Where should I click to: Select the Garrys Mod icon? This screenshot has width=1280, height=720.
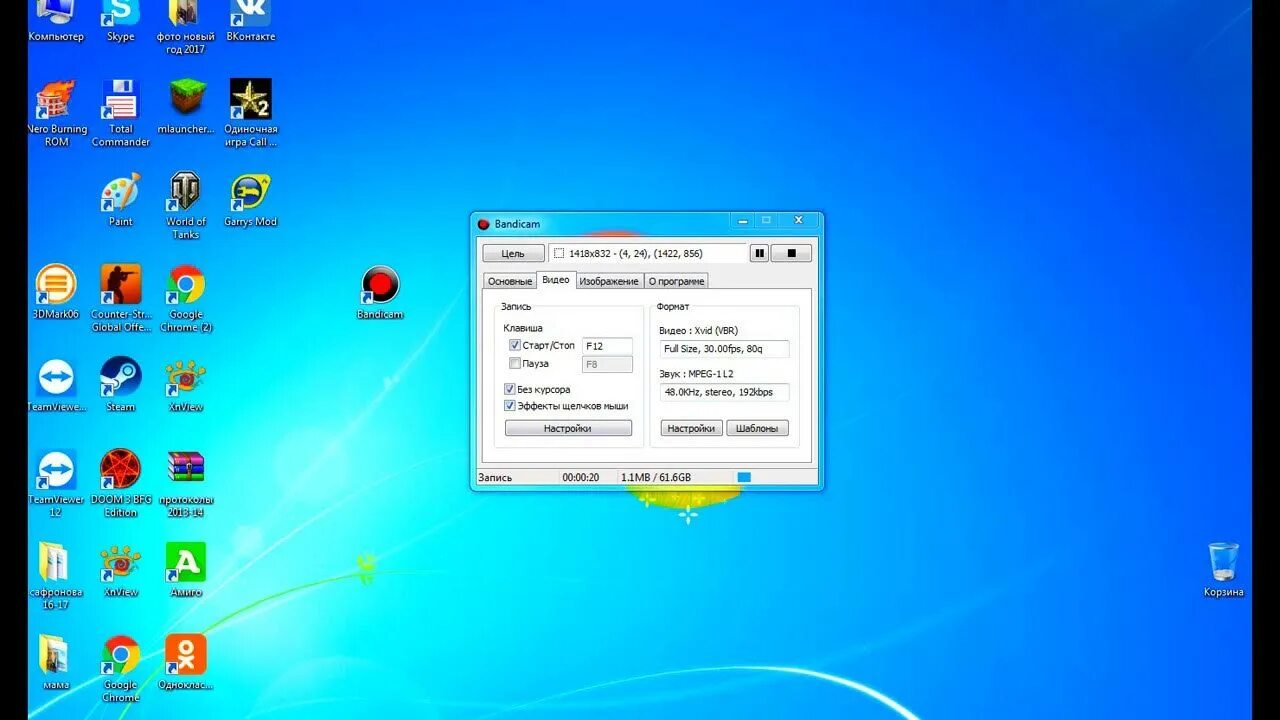pyautogui.click(x=251, y=200)
